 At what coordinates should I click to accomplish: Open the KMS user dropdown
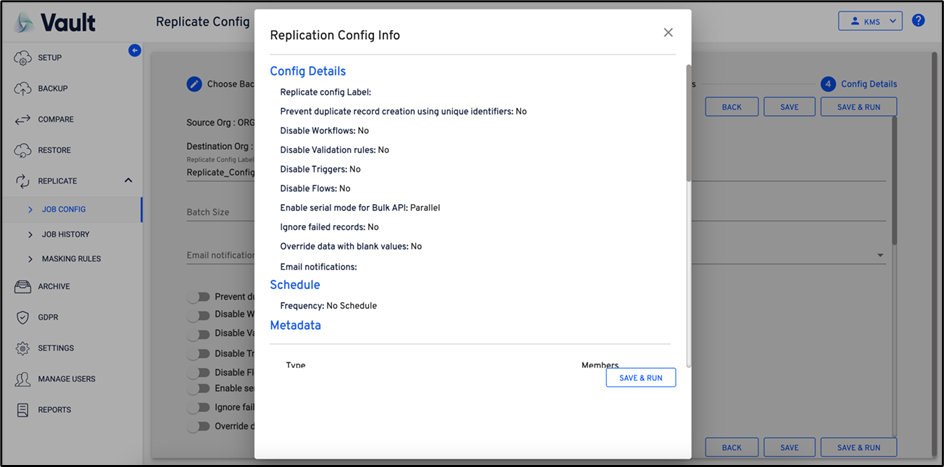click(870, 20)
